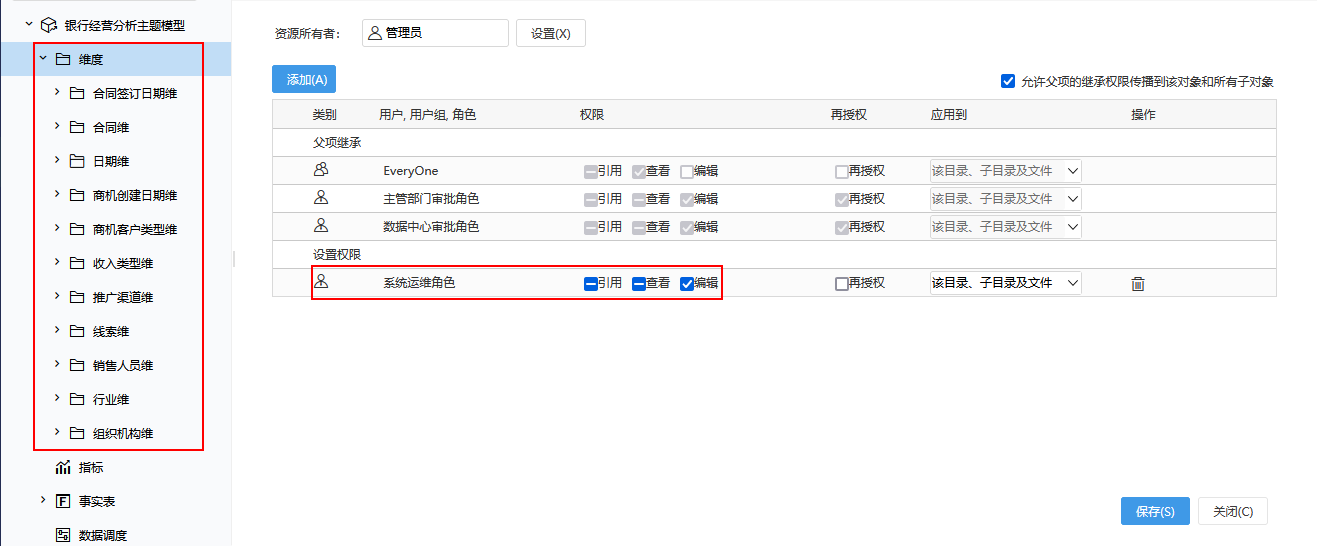
Task: Toggle 查看 checkbox for 系统运维角色
Action: pos(639,284)
